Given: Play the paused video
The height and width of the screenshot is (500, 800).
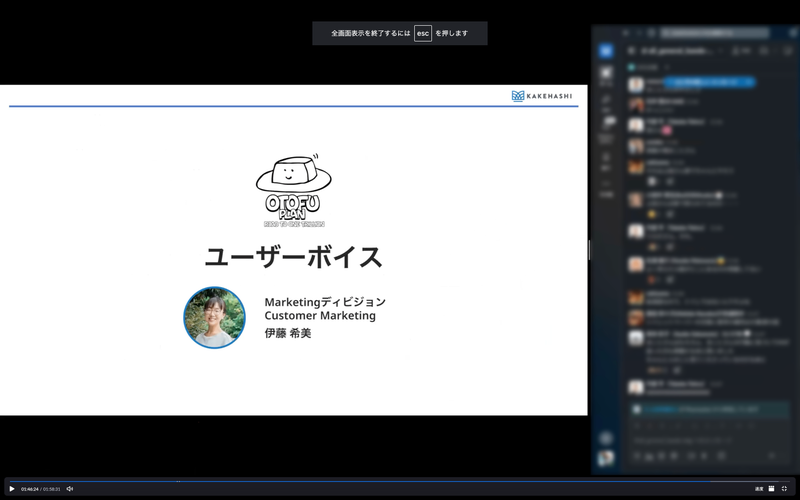Looking at the screenshot, I should [x=12, y=489].
